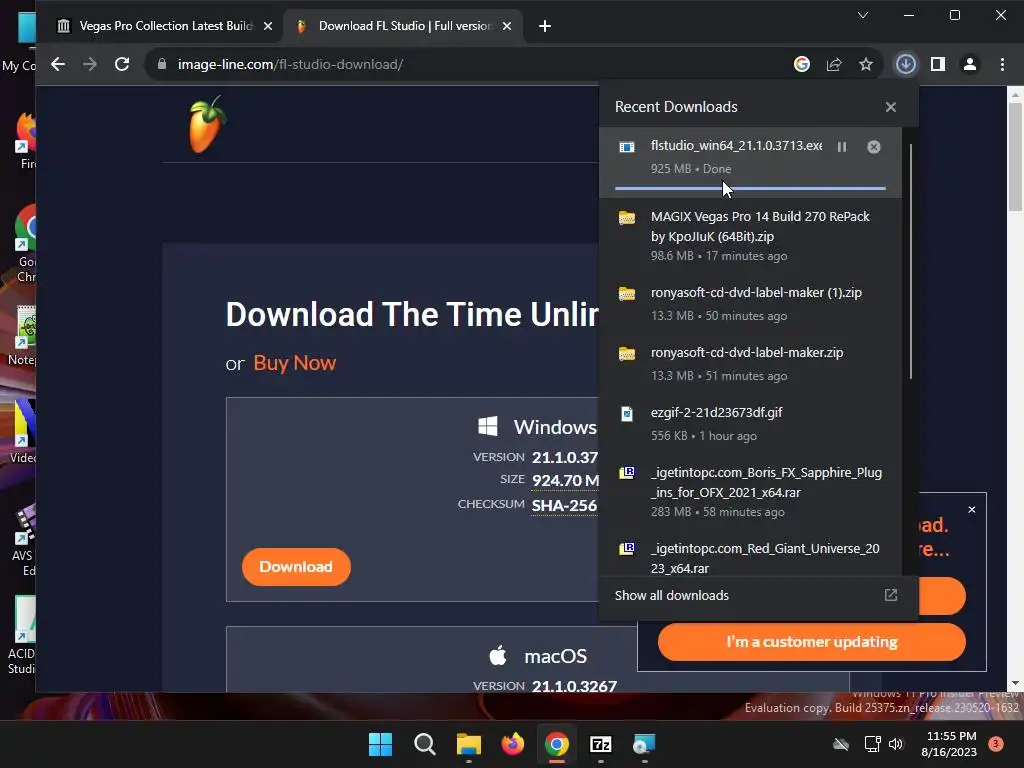This screenshot has width=1024, height=768.
Task: Click the Google icon in address bar
Action: 802,64
